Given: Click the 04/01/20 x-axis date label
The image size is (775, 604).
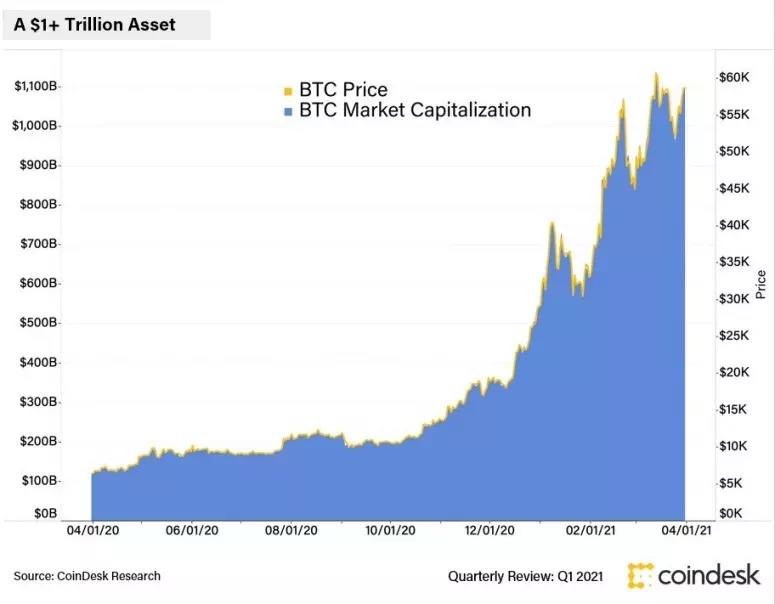Looking at the screenshot, I should (x=93, y=530).
